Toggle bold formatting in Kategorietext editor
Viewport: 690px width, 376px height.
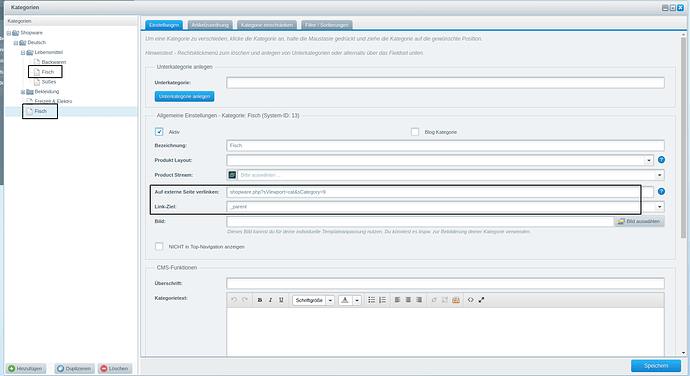point(260,300)
